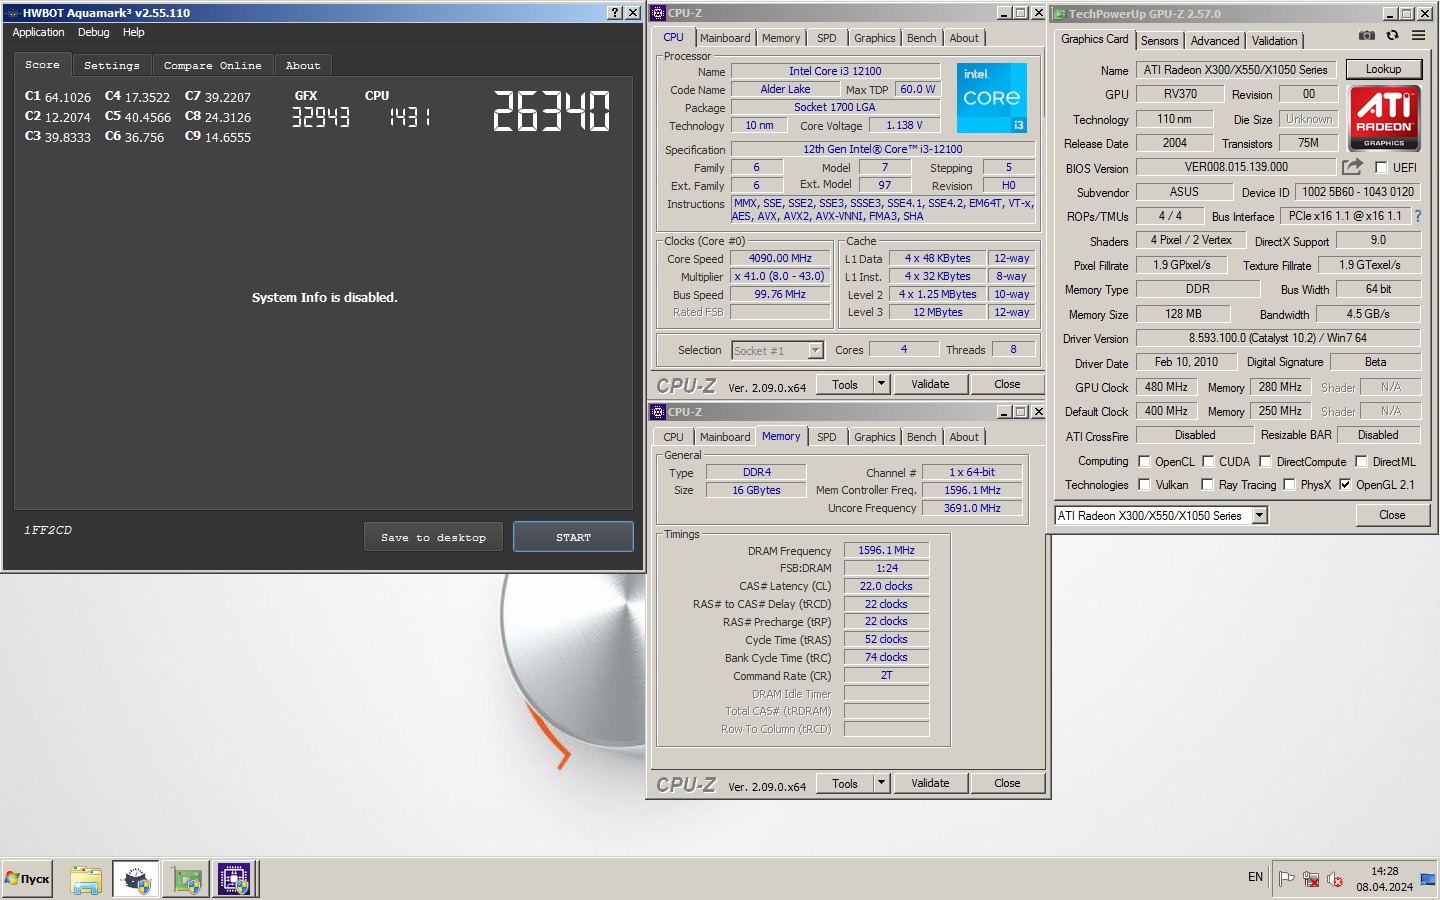Click Close in lower CPU-Z window
This screenshot has width=1440, height=900.
1007,783
